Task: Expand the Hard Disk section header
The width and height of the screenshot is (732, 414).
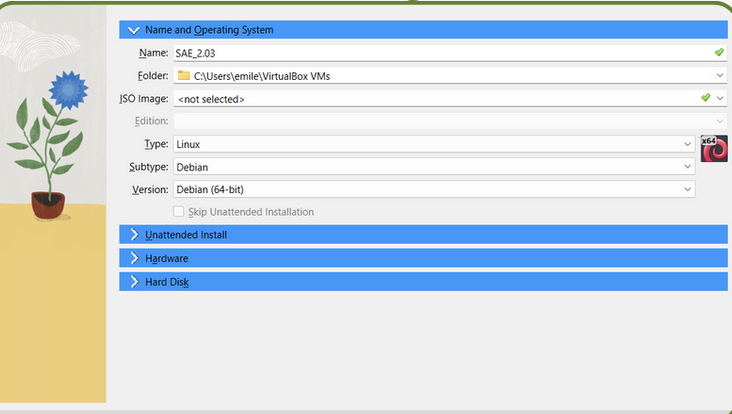Action: (x=167, y=282)
